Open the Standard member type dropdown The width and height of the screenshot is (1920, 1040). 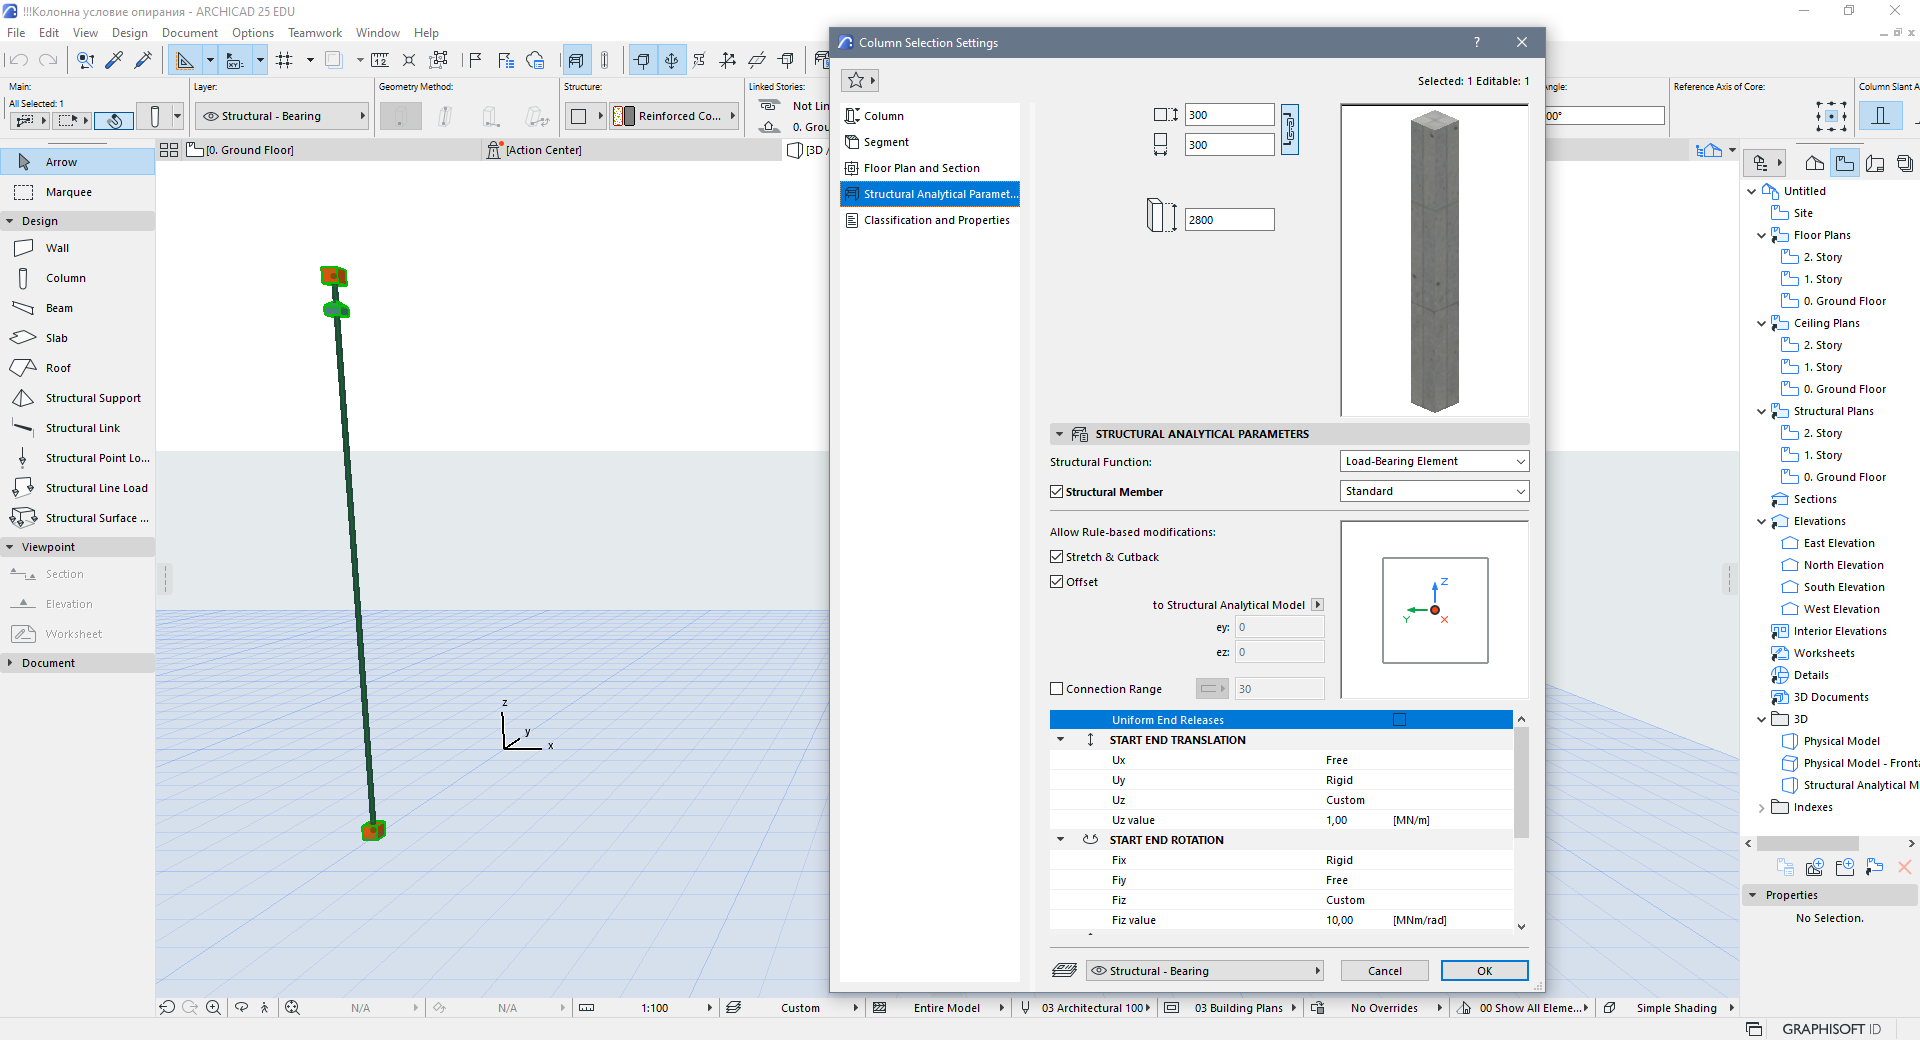1433,491
